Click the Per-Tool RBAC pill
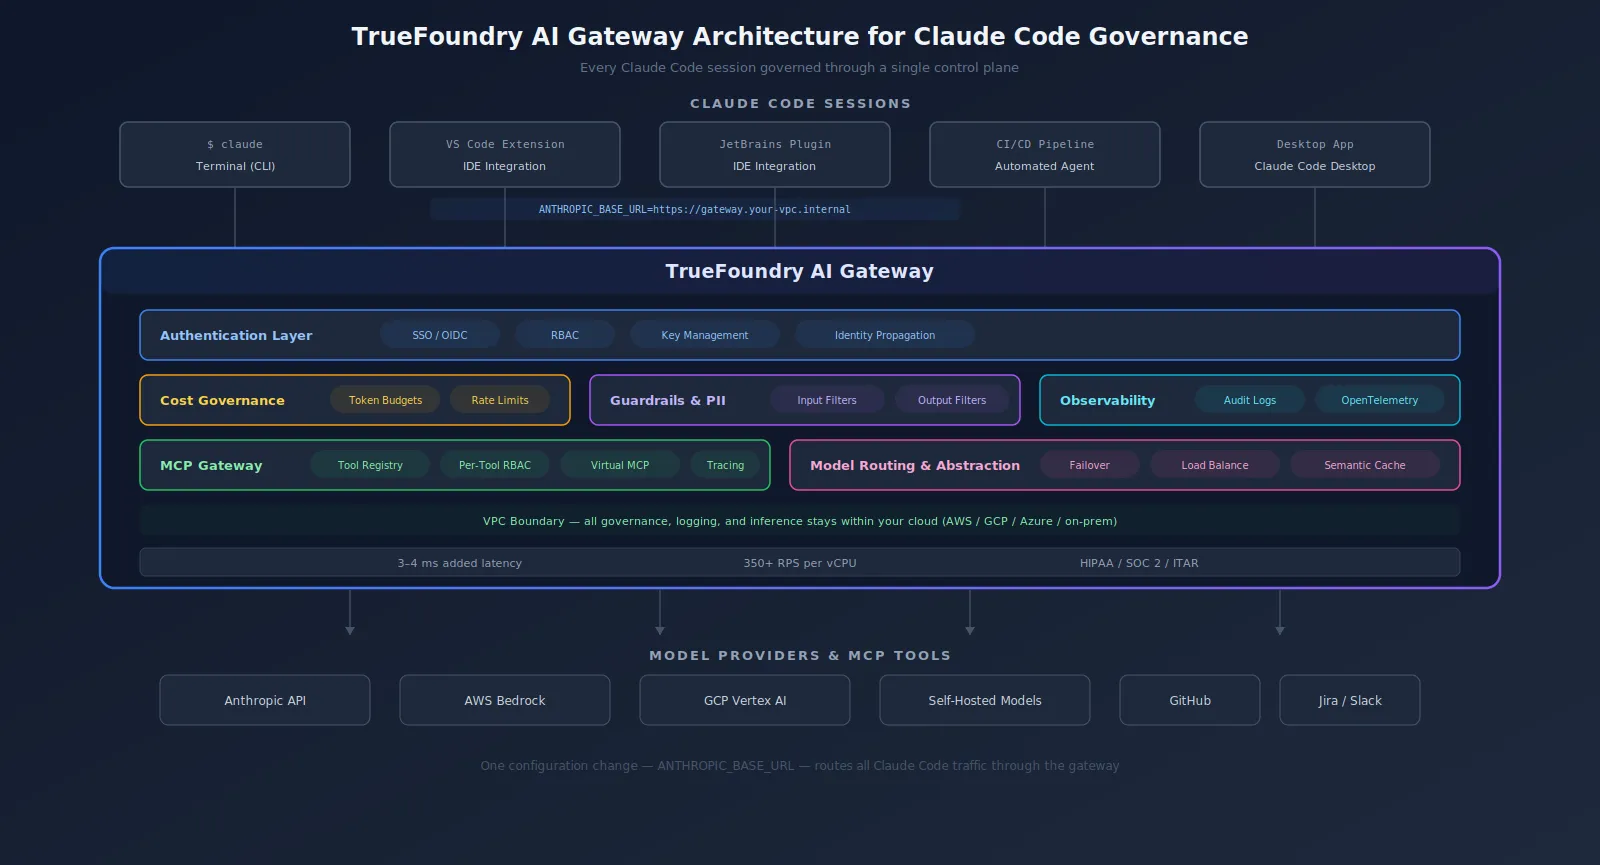The height and width of the screenshot is (865, 1600). [495, 465]
